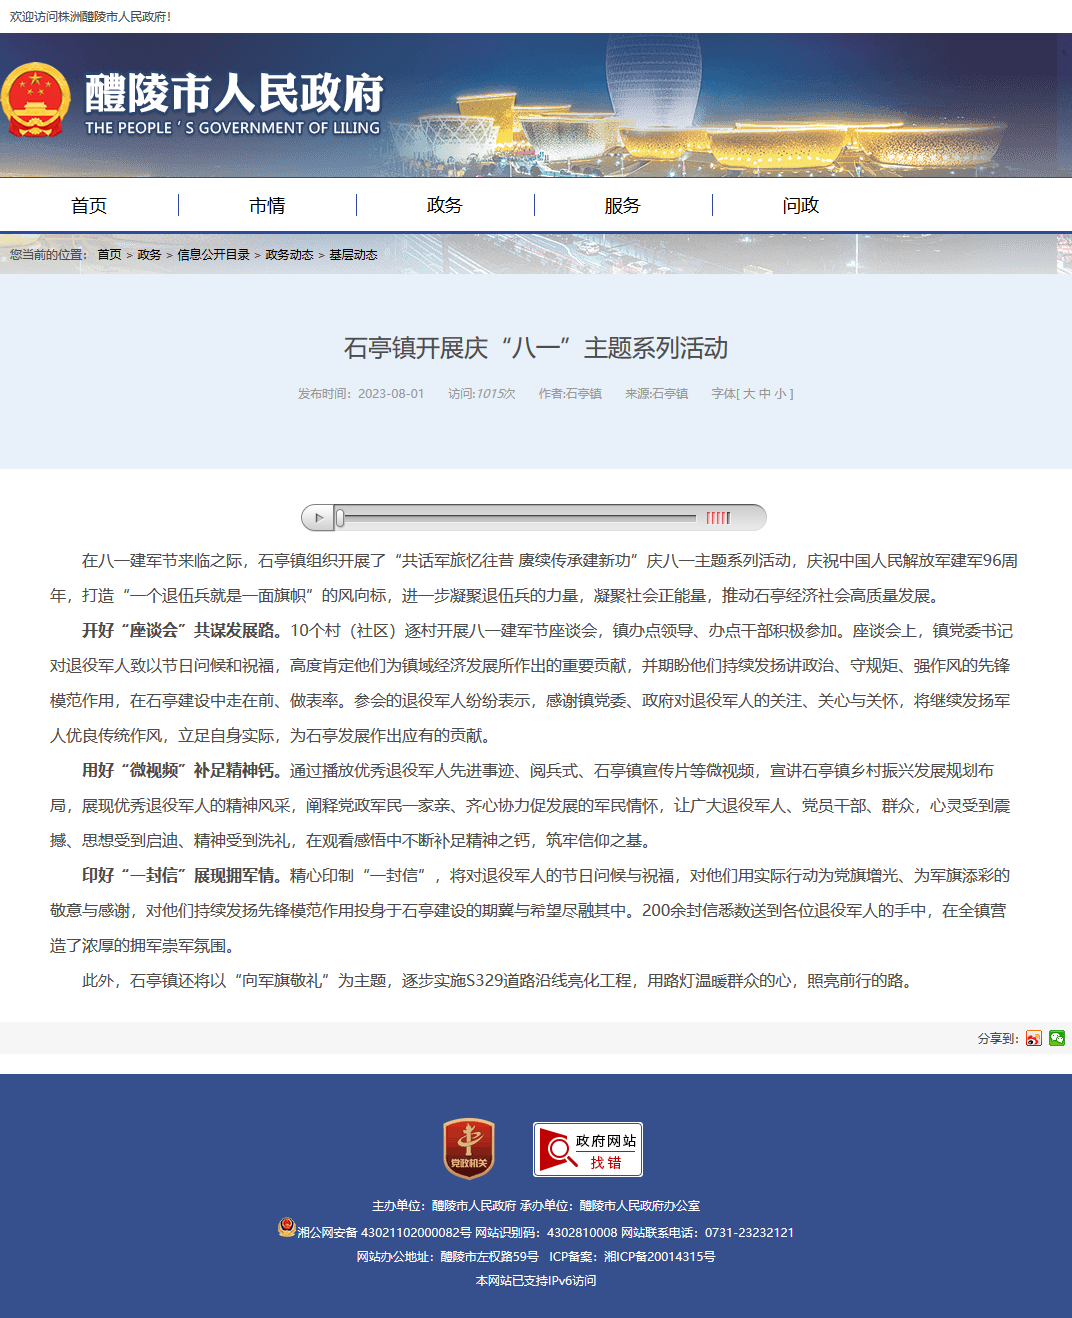Screen dimensions: 1072x1318
Task: Click the police badge filing icon
Action: pos(287,1227)
